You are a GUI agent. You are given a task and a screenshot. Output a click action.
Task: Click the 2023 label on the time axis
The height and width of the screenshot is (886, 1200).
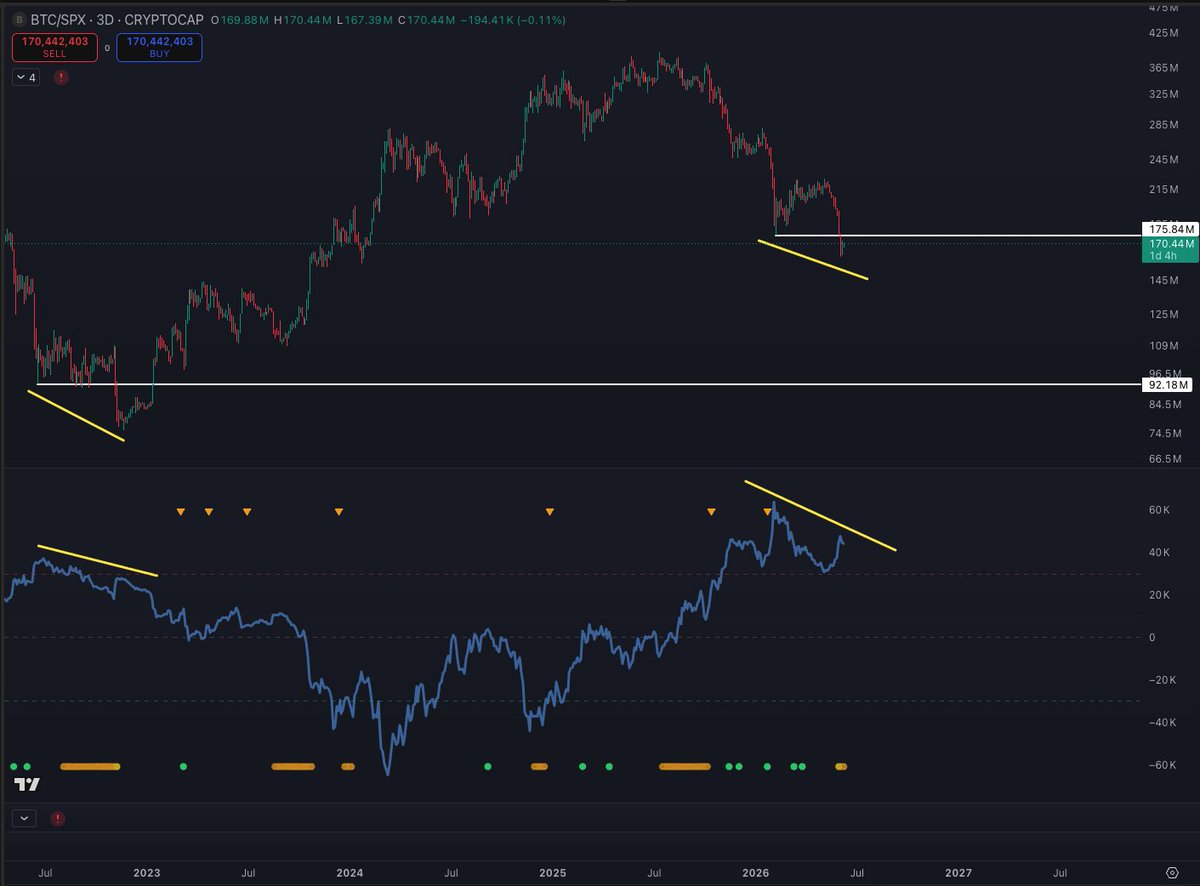146,872
